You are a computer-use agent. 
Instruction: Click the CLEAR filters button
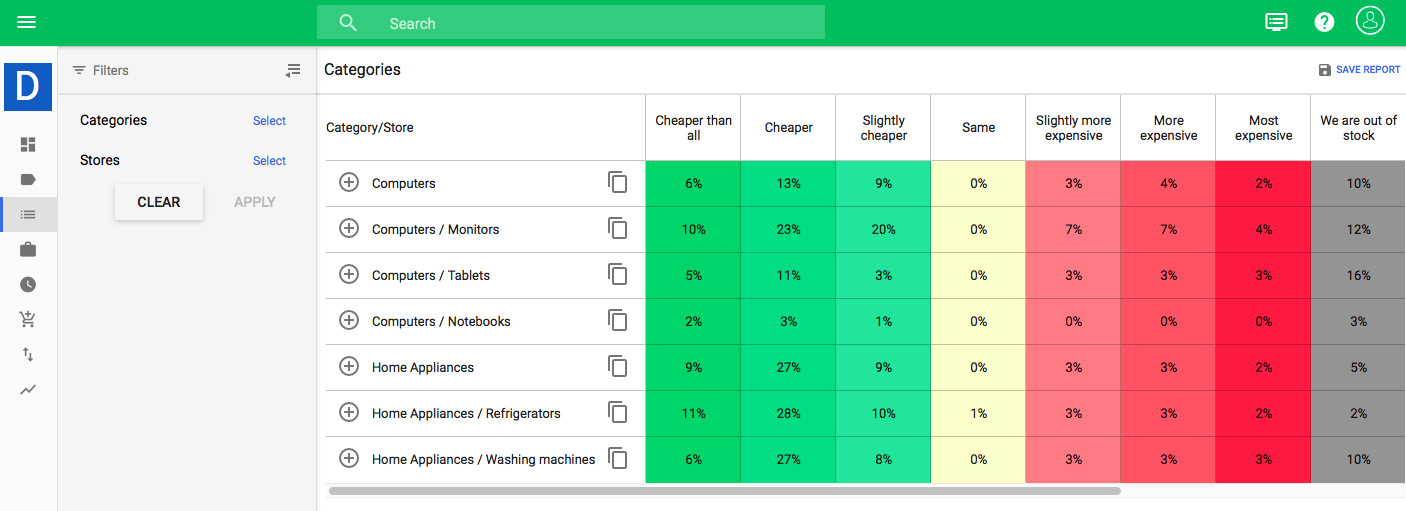coord(159,202)
